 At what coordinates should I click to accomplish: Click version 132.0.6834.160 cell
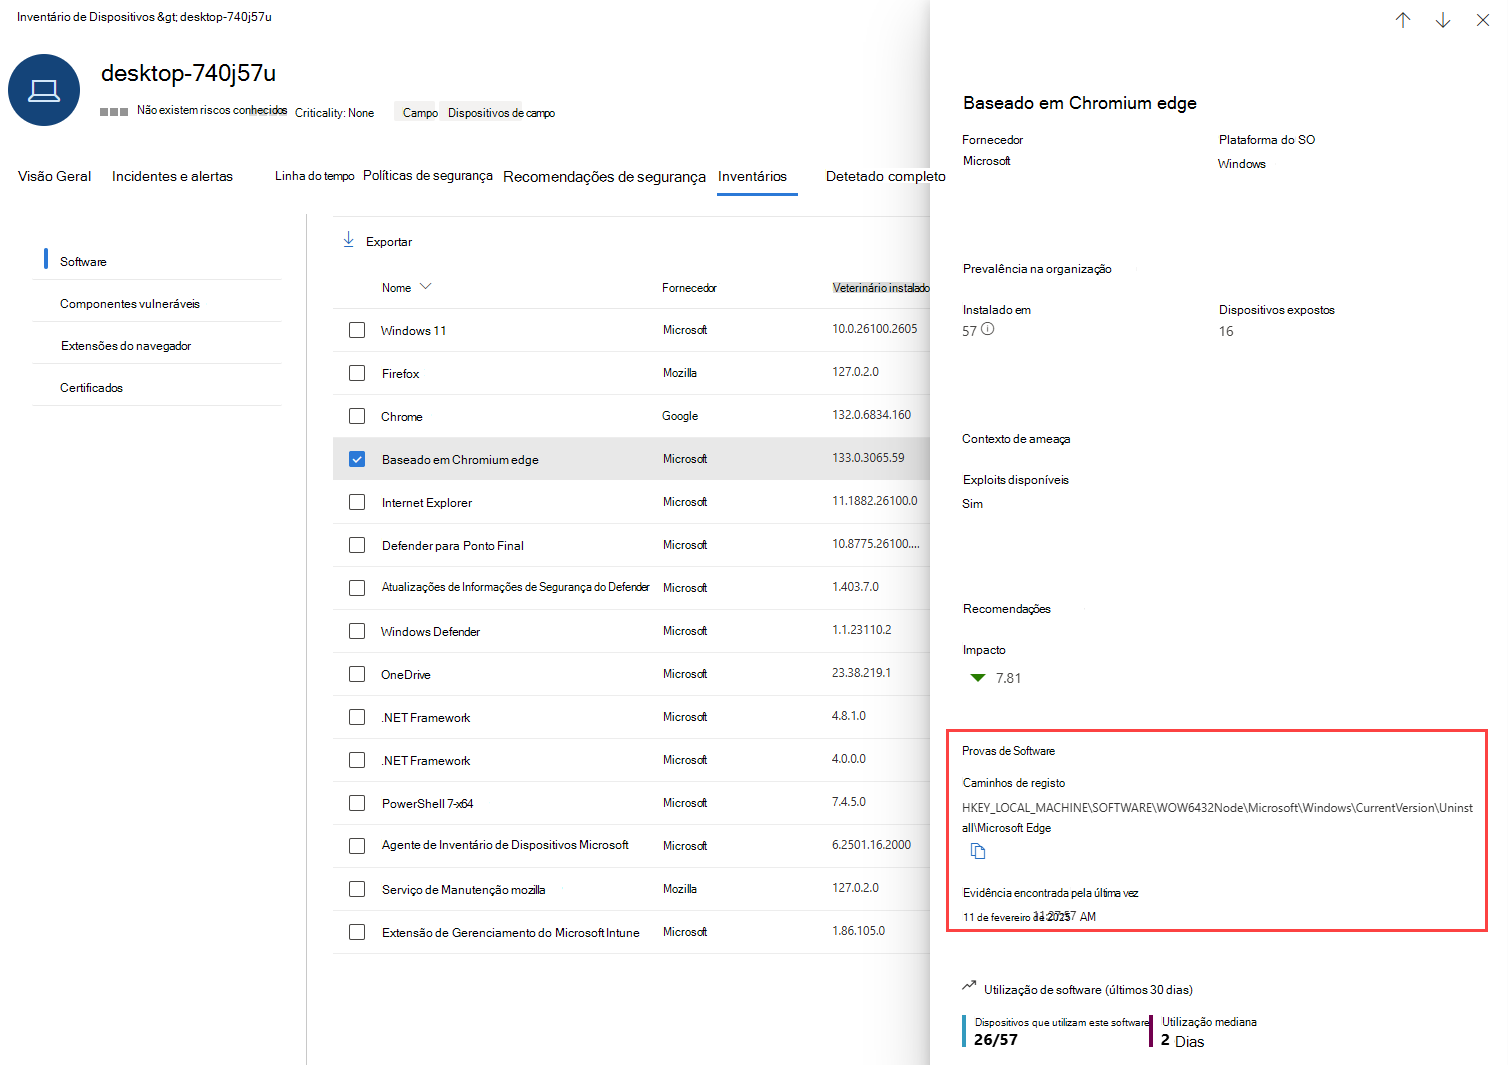[872, 415]
